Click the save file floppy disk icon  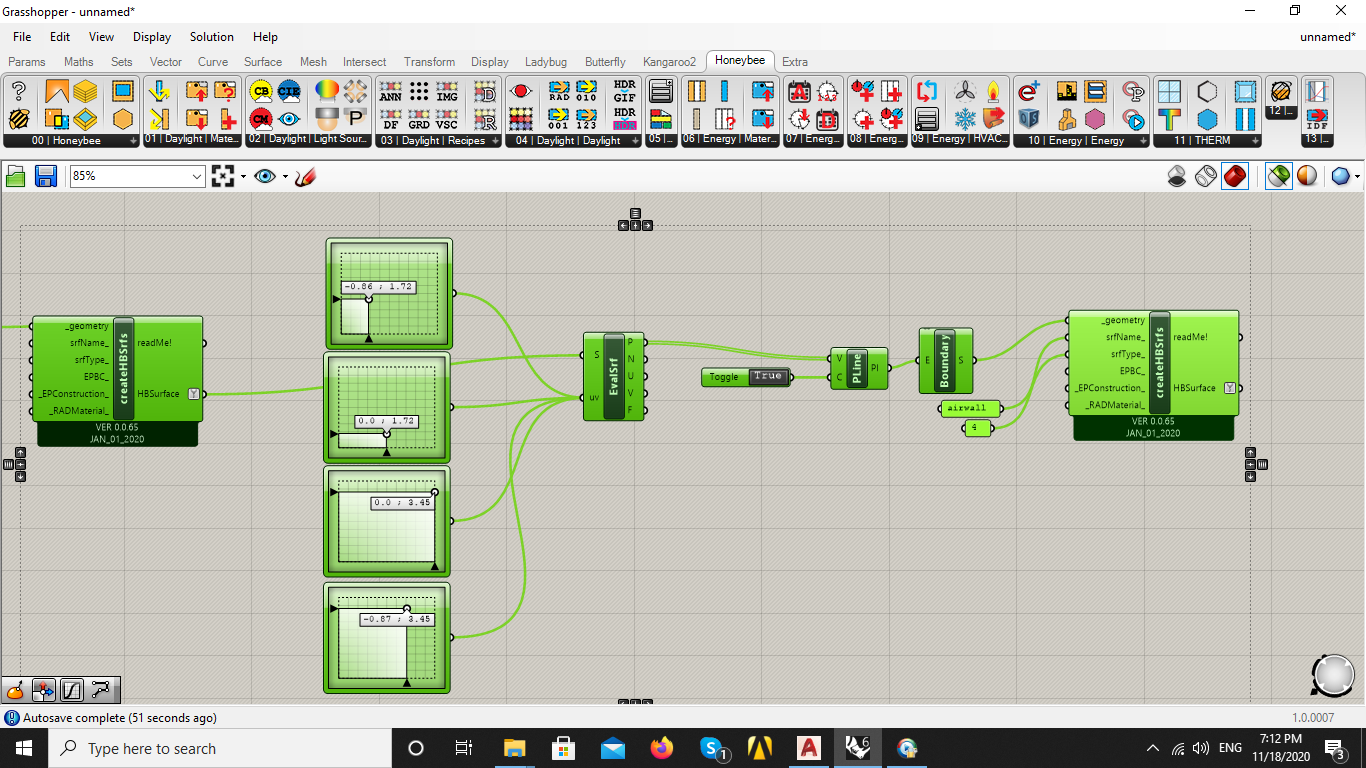pos(45,177)
